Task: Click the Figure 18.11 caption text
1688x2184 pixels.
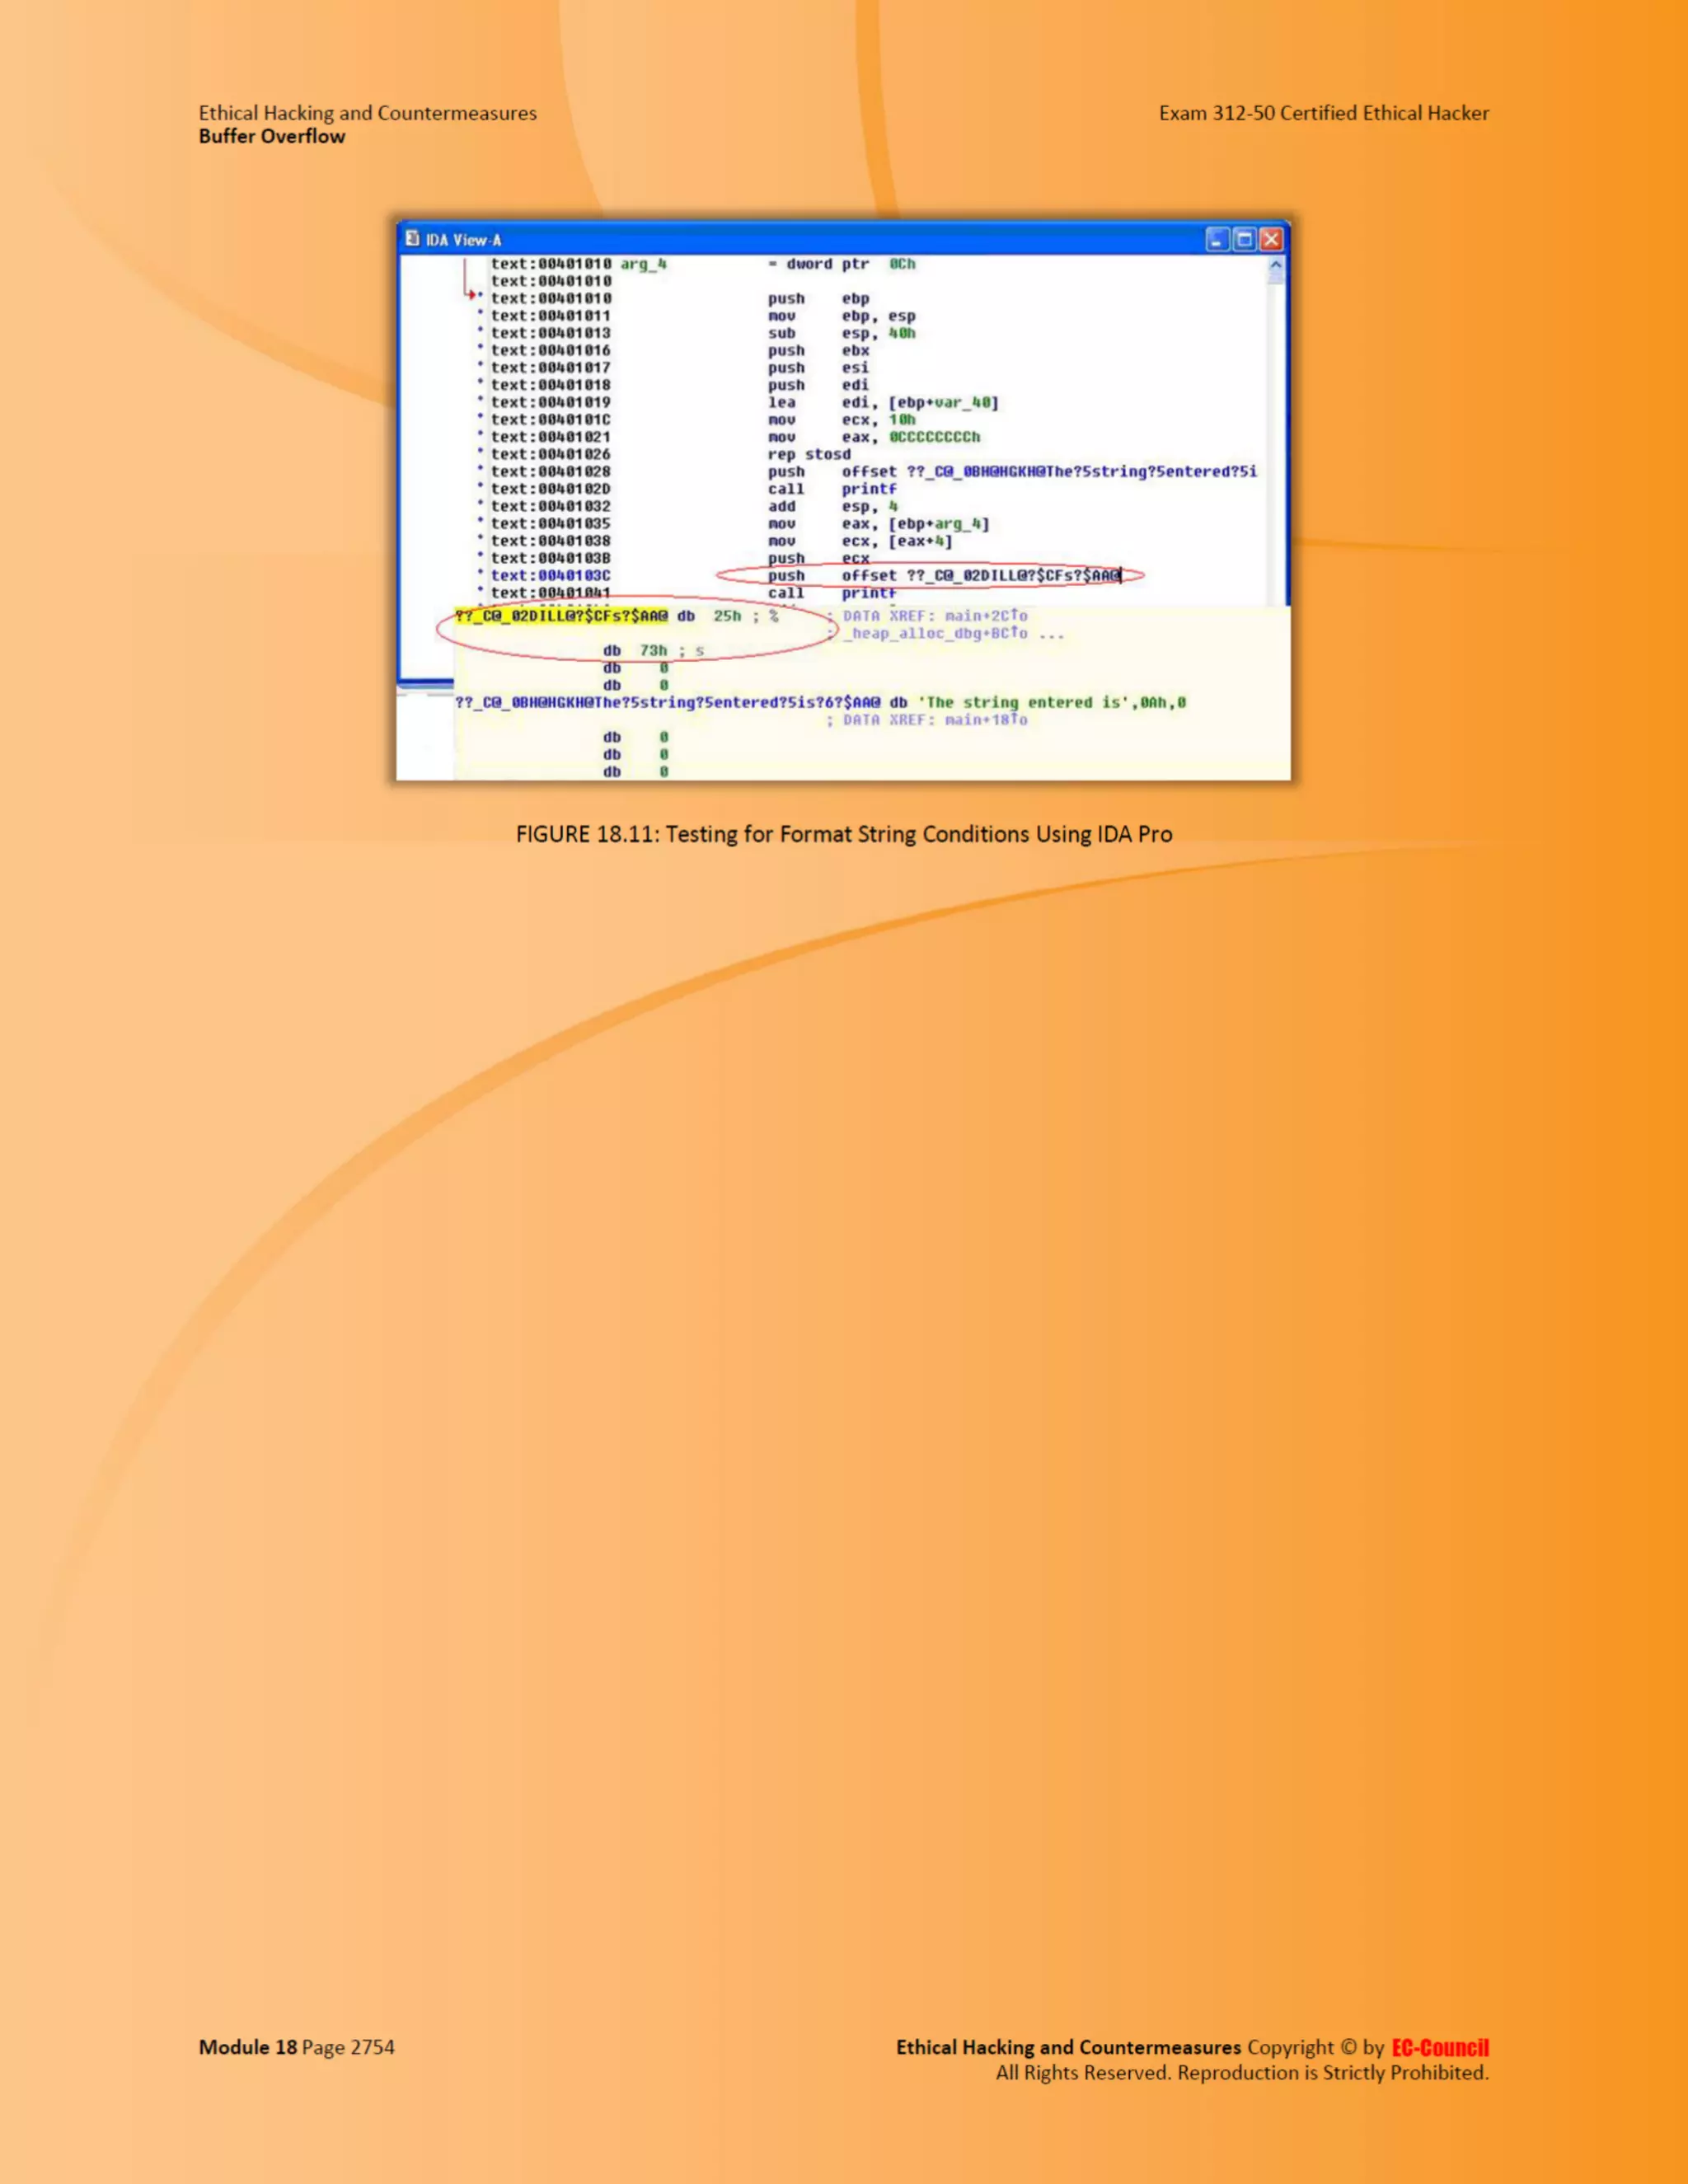Action: pyautogui.click(x=844, y=834)
